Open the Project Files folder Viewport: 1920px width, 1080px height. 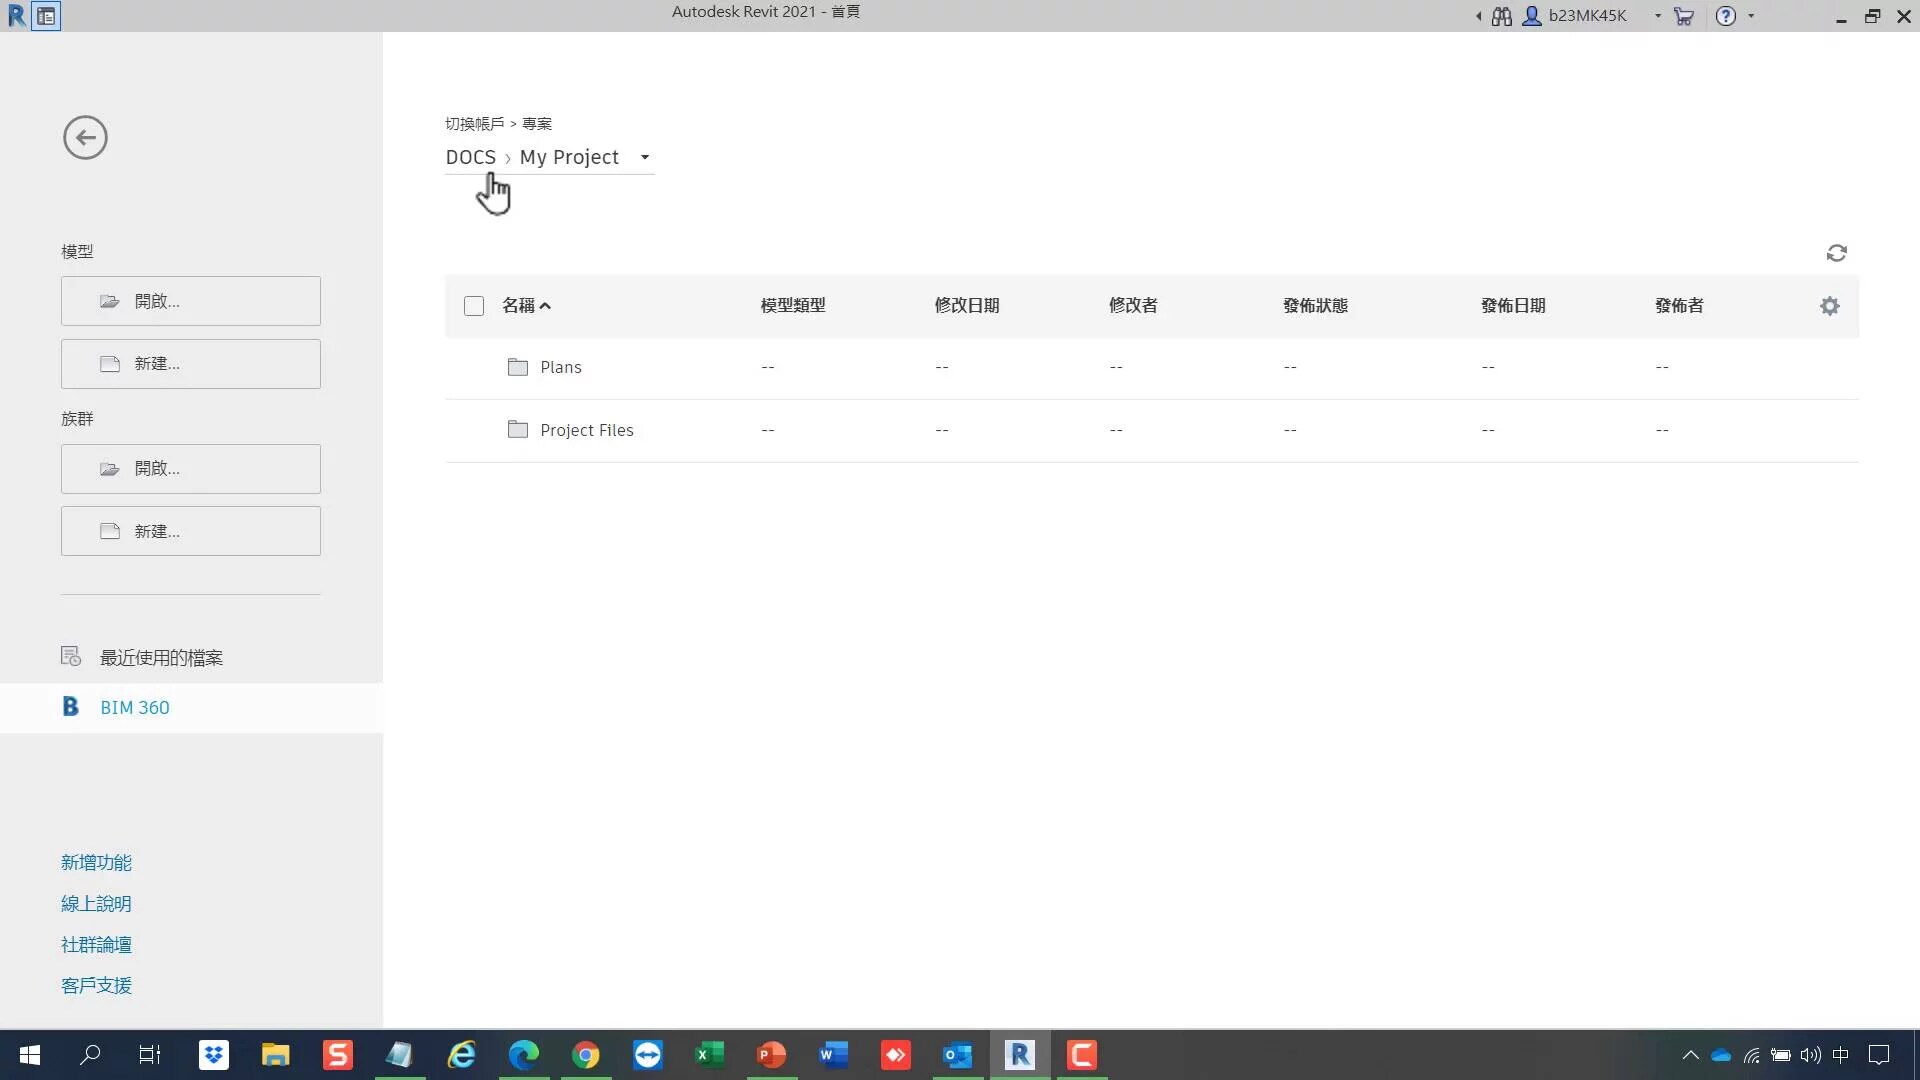point(586,430)
